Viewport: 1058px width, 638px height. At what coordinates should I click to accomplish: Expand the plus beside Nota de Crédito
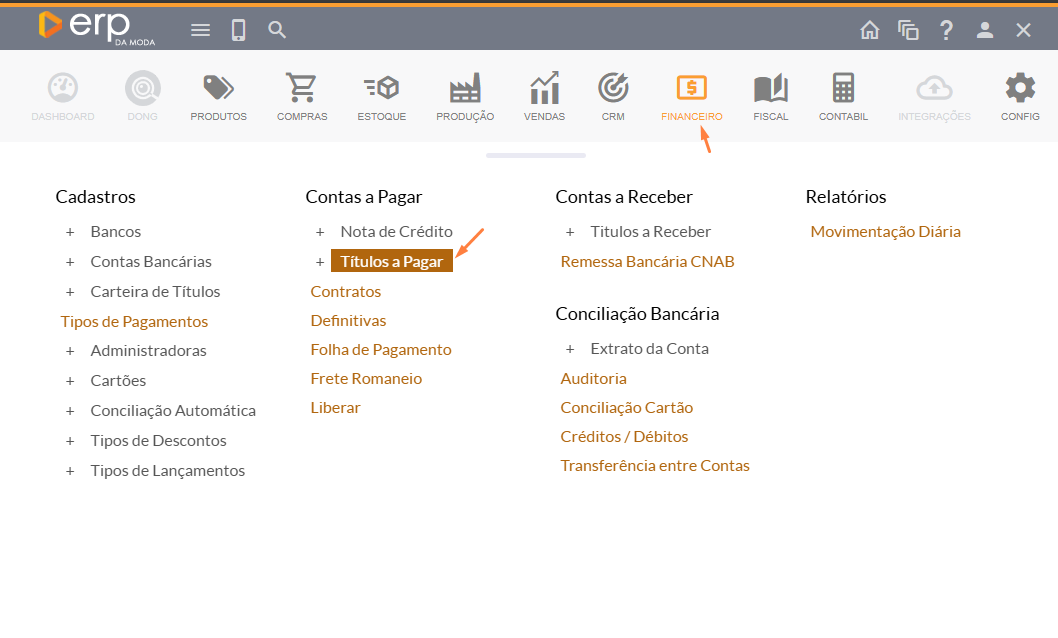[320, 232]
